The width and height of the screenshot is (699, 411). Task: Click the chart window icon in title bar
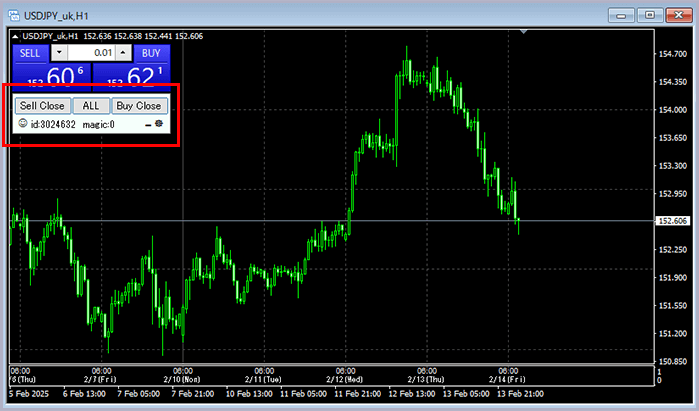(x=15, y=14)
